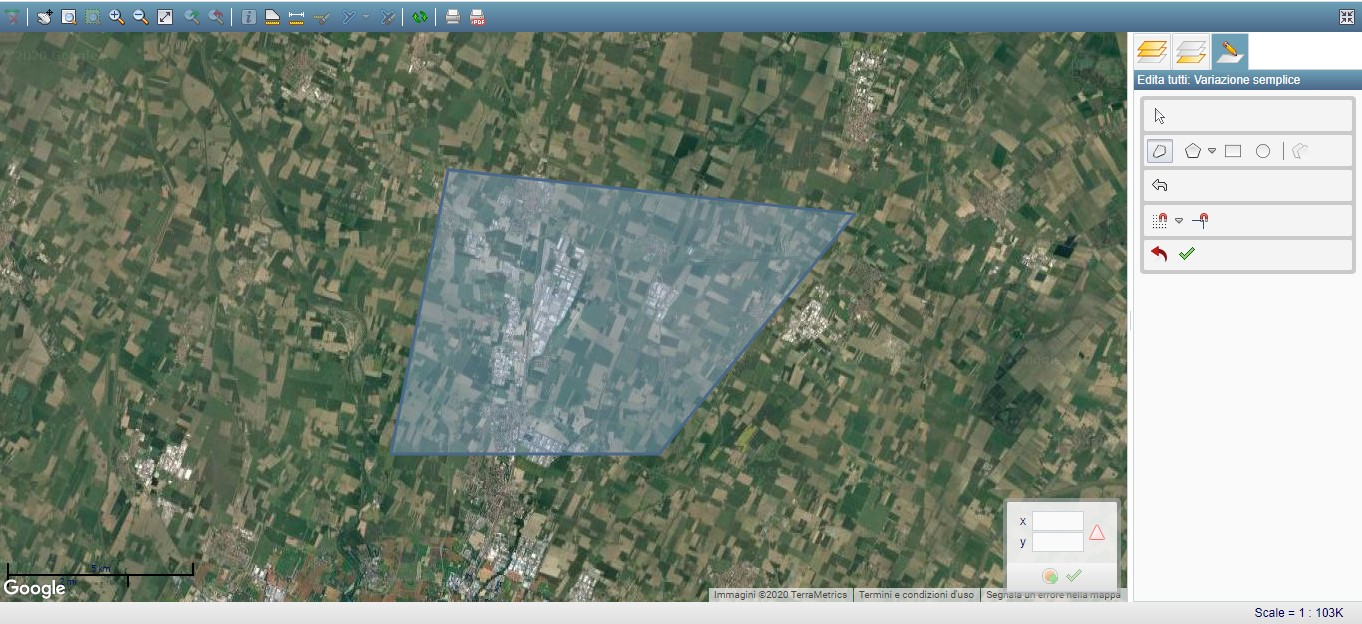The width and height of the screenshot is (1362, 624).
Task: Select the freehand polygon draw tool
Action: 1160,151
